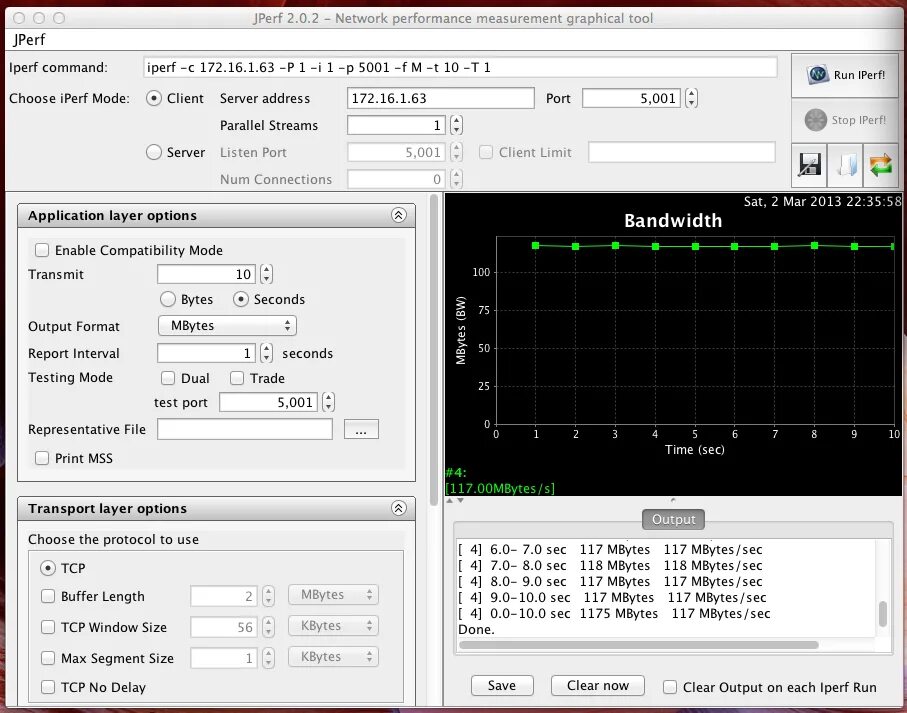The image size is (907, 713).
Task: Click the Client Limit text field
Action: point(681,152)
